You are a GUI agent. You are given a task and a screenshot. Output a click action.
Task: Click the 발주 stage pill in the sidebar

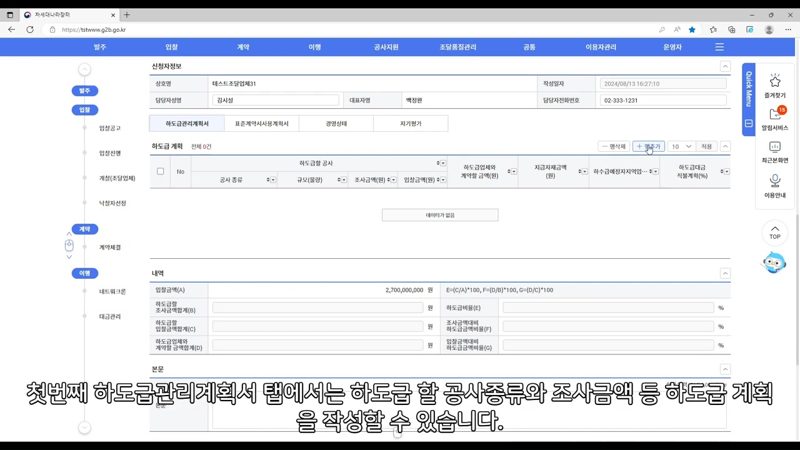tap(85, 91)
